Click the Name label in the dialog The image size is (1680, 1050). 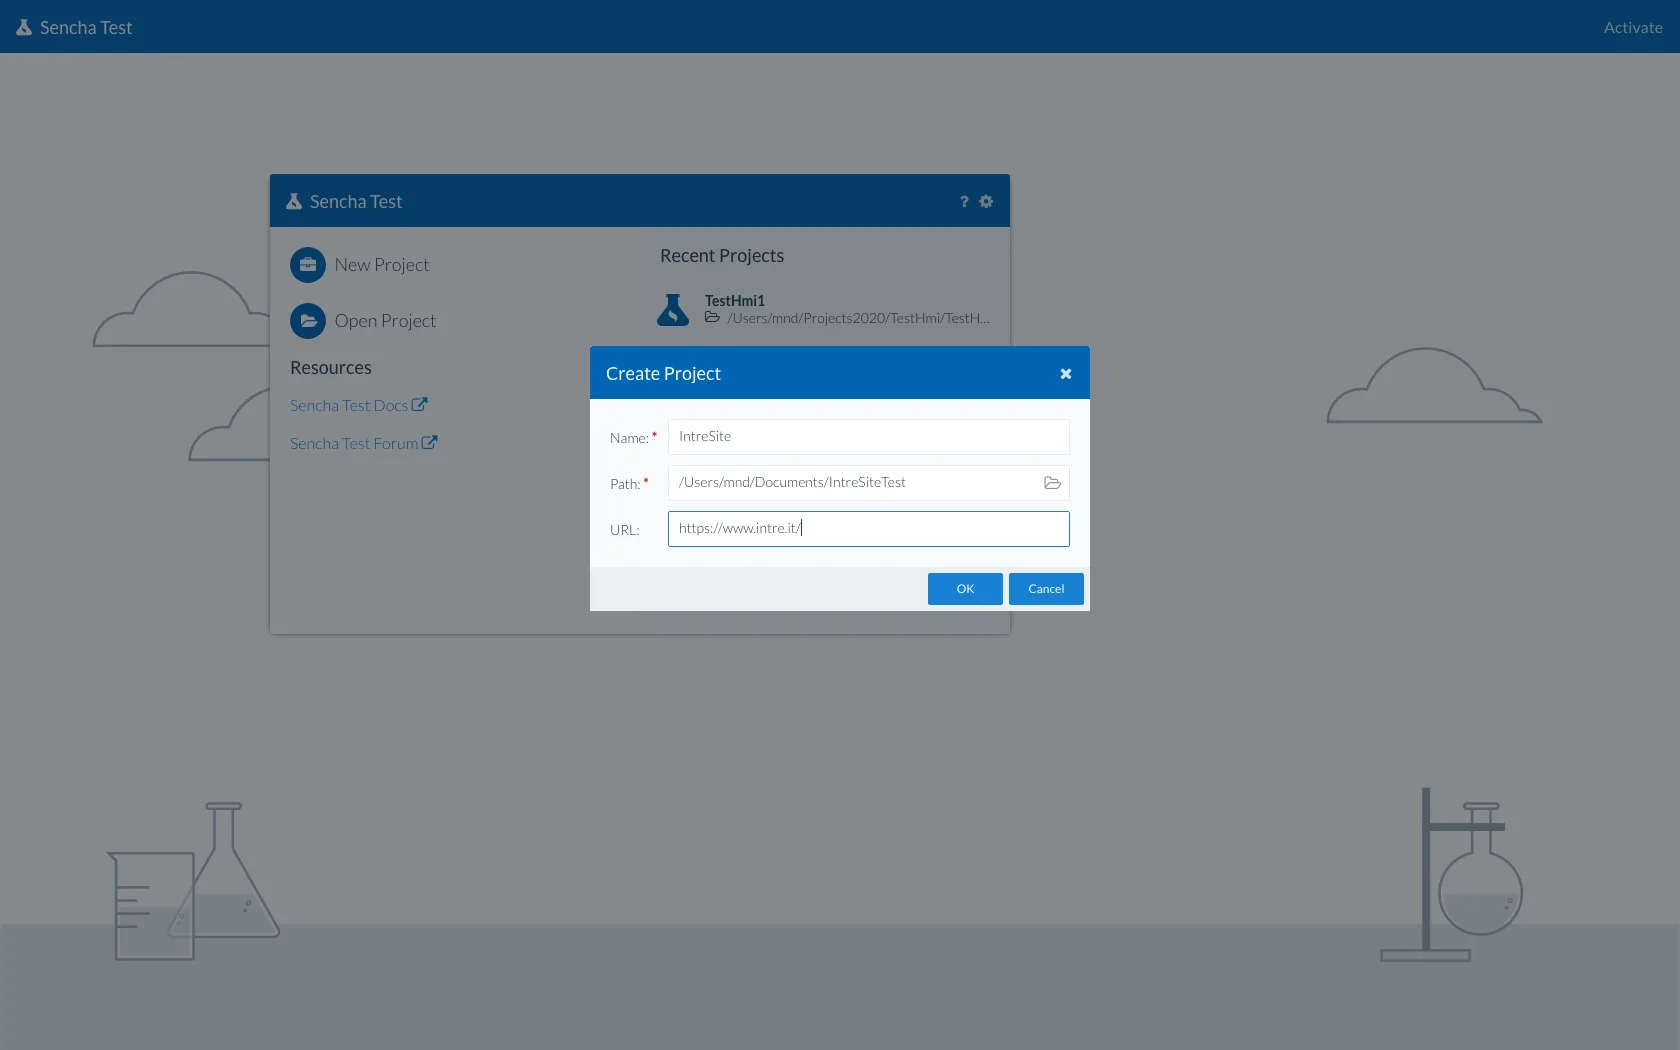[629, 438]
